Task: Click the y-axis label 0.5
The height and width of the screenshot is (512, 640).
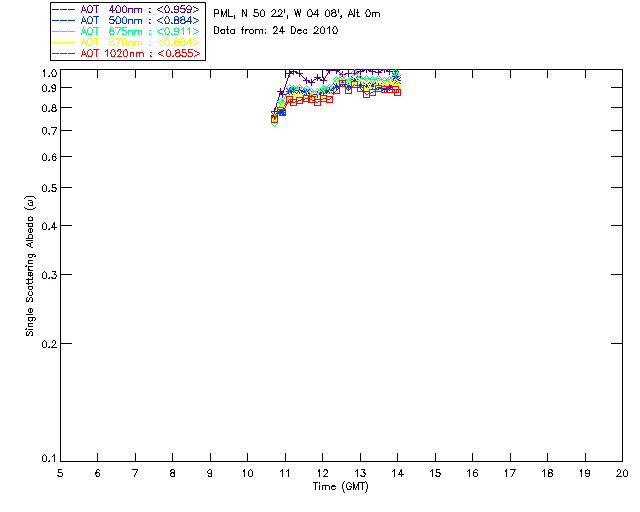Action: [x=49, y=188]
